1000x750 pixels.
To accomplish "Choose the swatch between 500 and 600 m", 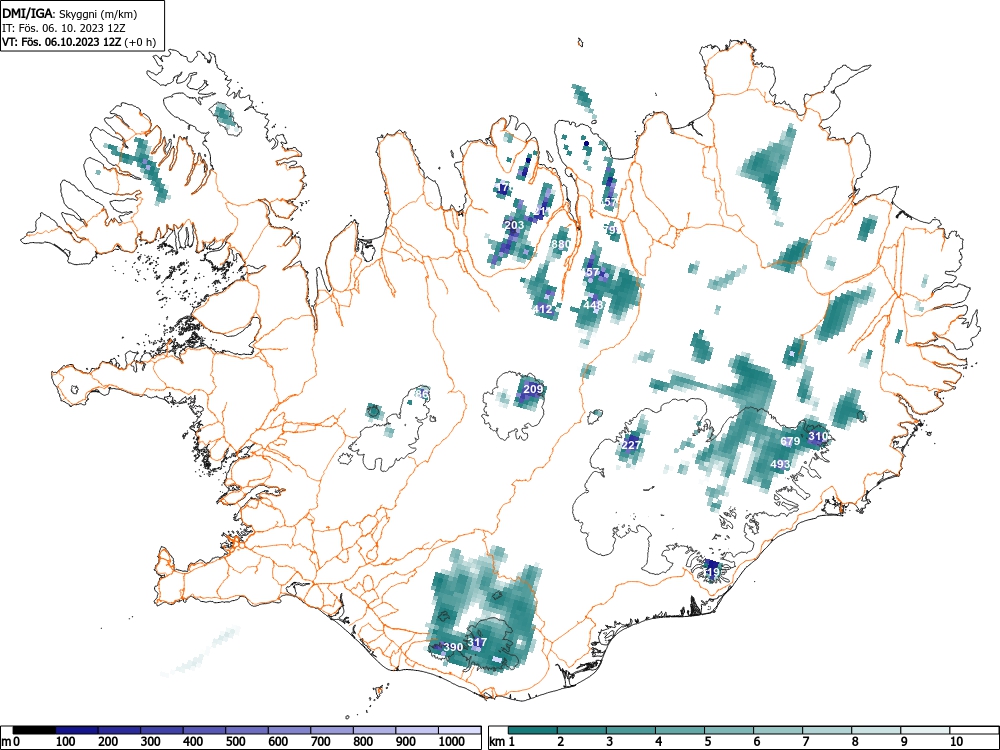I will tap(247, 730).
